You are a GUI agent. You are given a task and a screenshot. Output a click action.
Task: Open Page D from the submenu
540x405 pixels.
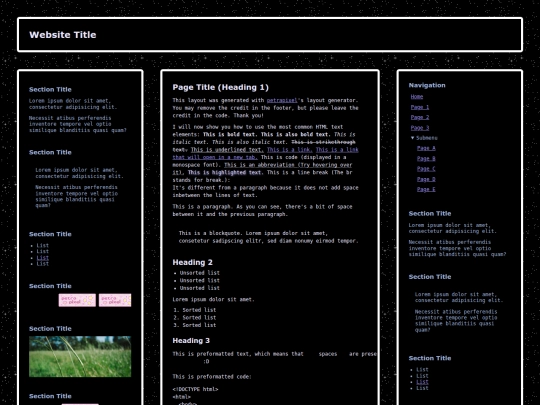click(x=426, y=179)
